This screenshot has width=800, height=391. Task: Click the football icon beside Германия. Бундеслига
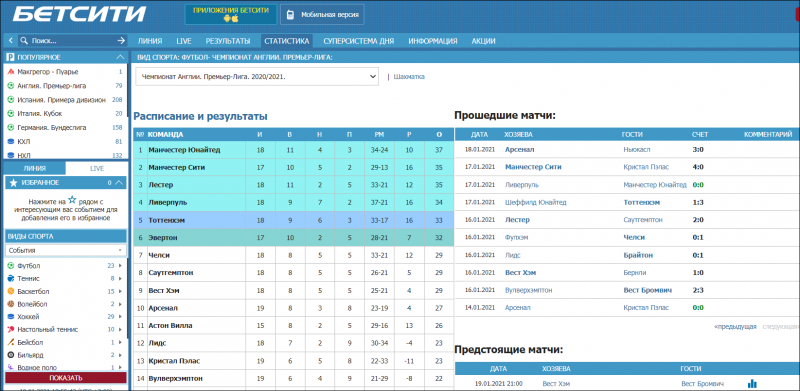[11, 127]
